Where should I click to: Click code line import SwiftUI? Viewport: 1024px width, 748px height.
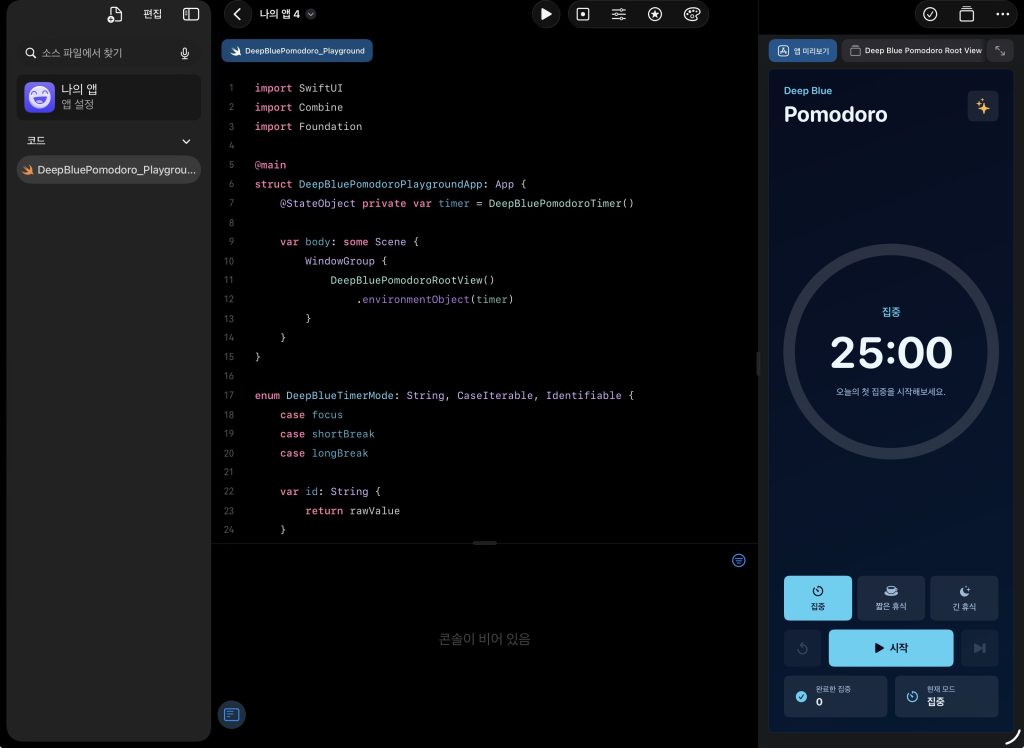pos(298,88)
